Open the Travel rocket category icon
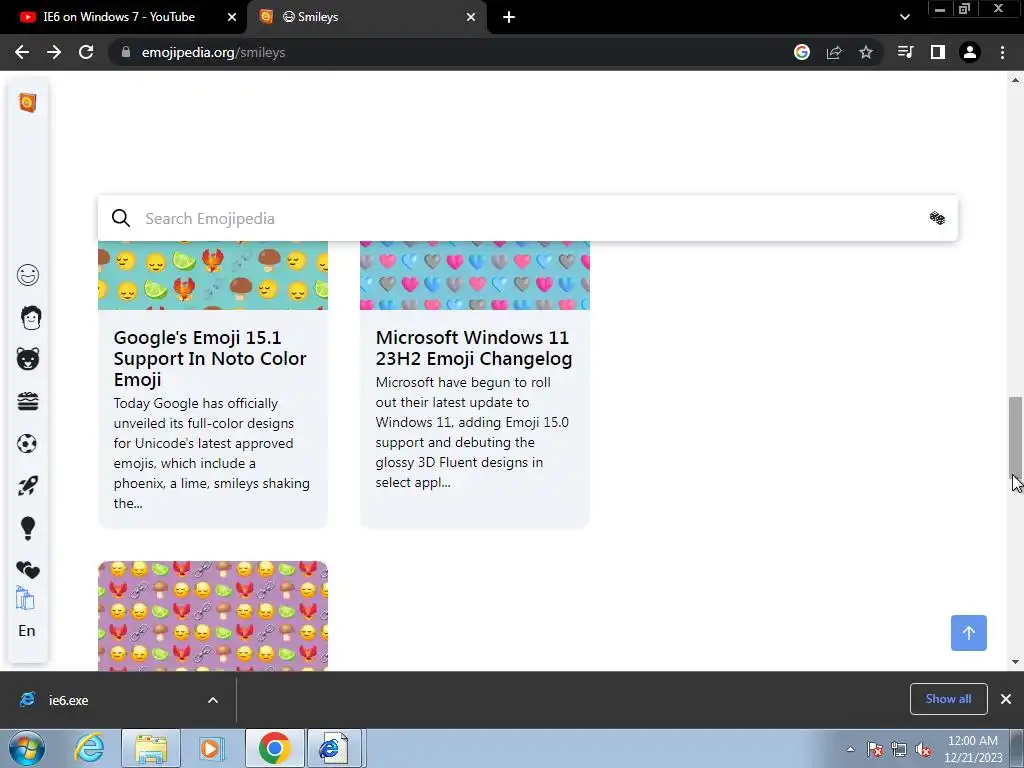Image resolution: width=1024 pixels, height=768 pixels. [27, 485]
